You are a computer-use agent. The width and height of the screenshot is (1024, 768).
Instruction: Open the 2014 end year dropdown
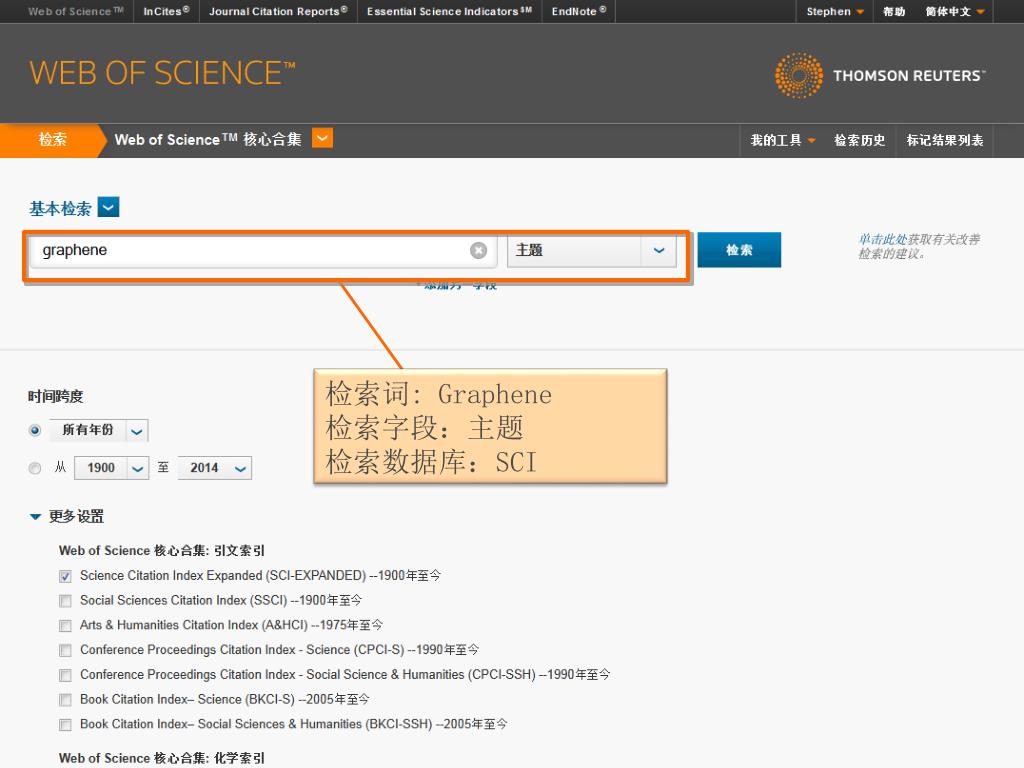pos(215,468)
